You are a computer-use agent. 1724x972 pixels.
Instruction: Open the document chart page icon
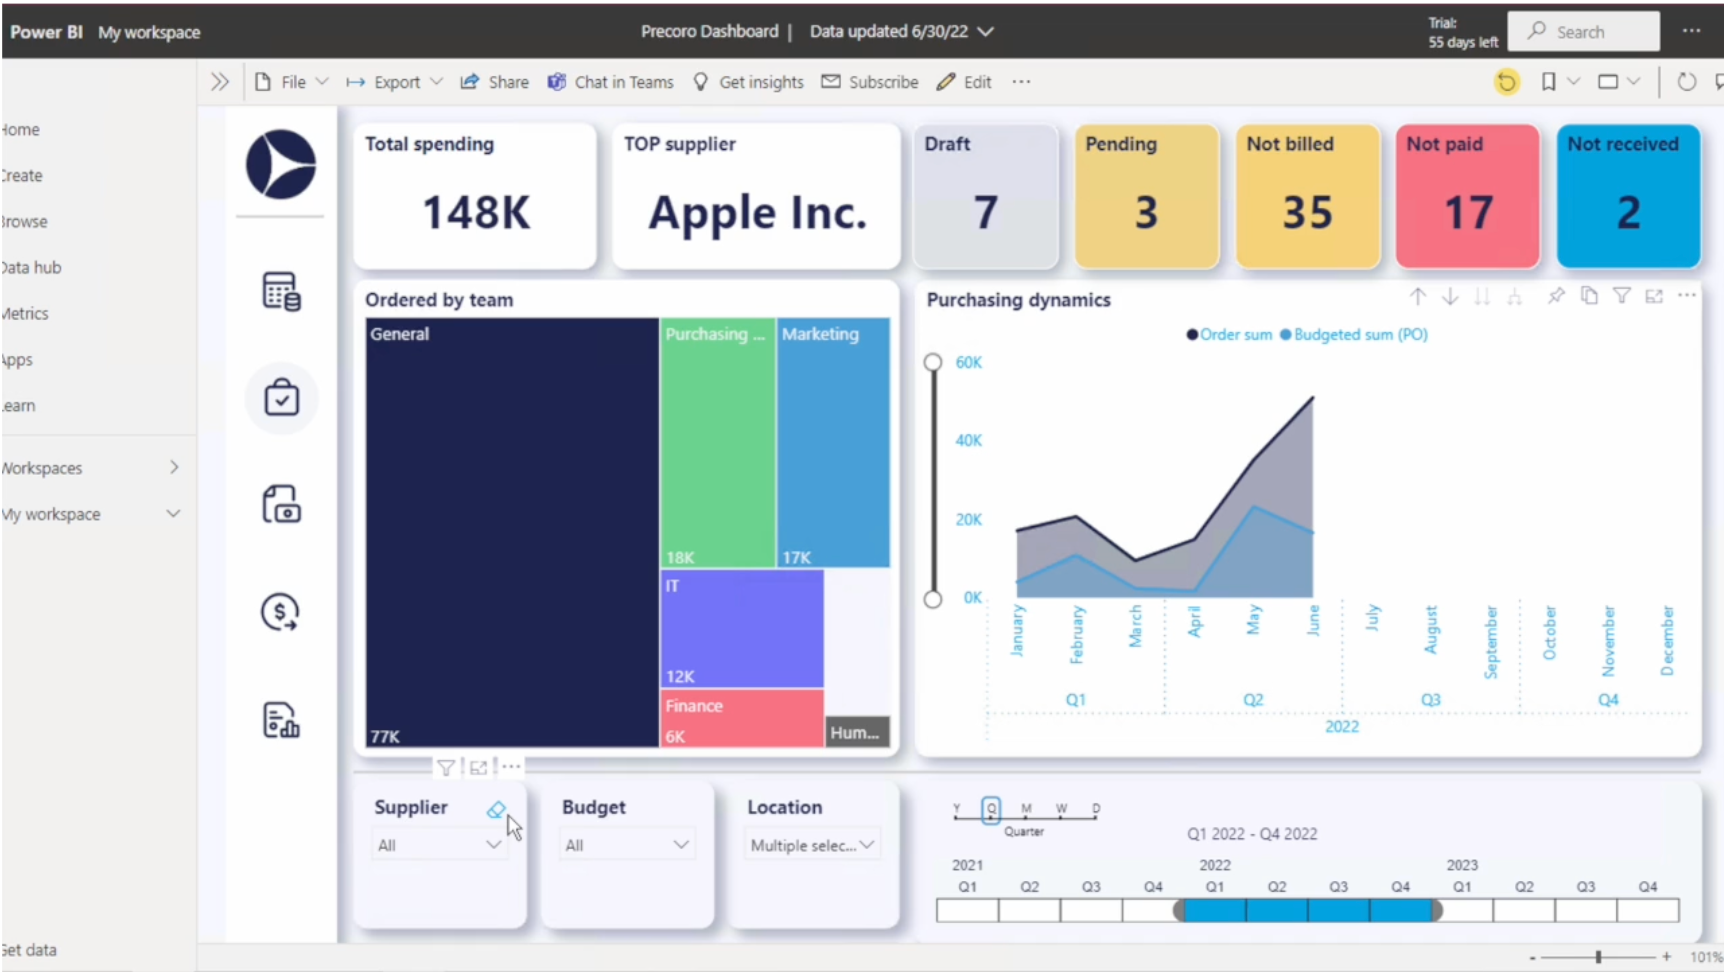tap(281, 719)
